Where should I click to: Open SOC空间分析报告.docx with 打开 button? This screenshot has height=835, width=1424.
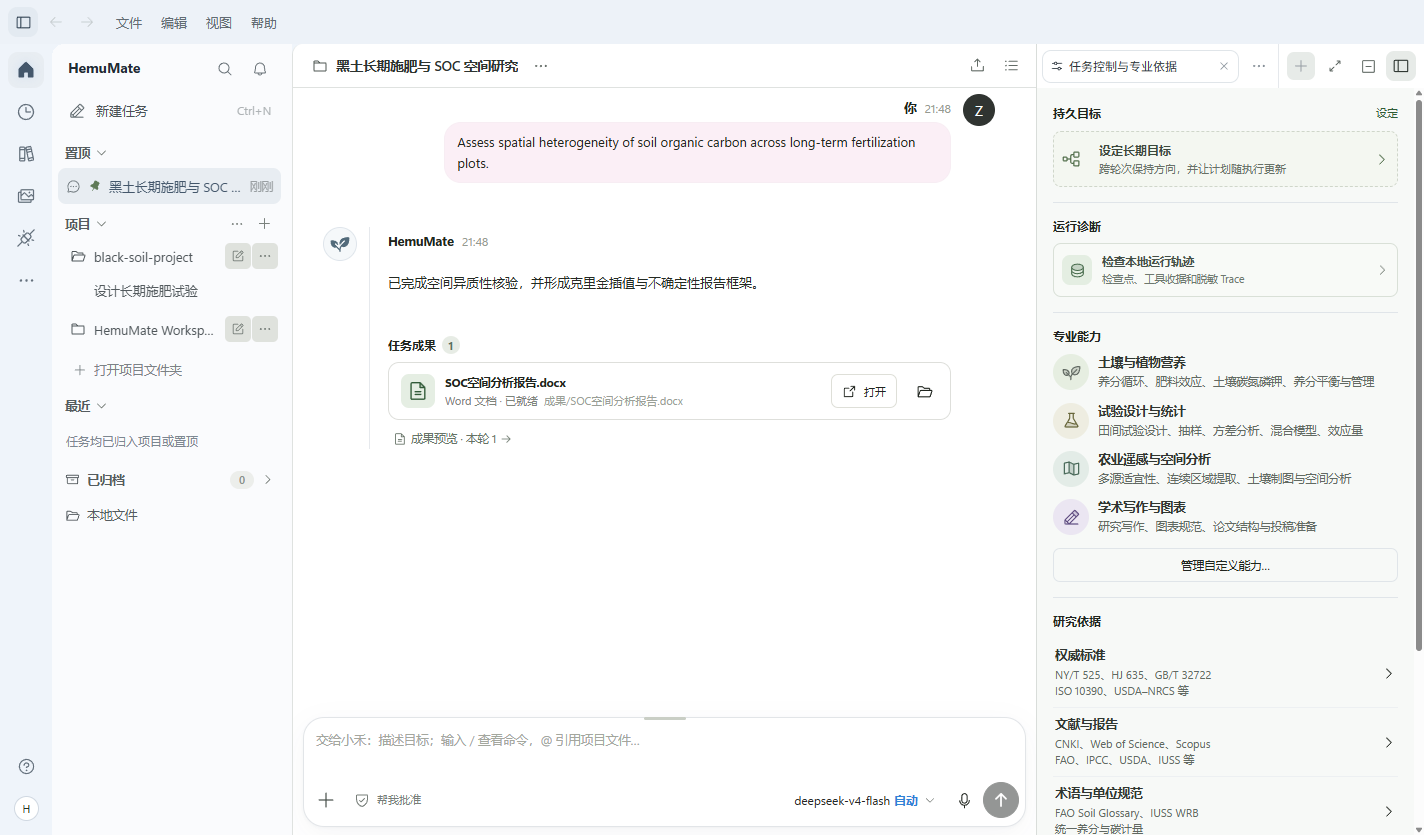864,391
